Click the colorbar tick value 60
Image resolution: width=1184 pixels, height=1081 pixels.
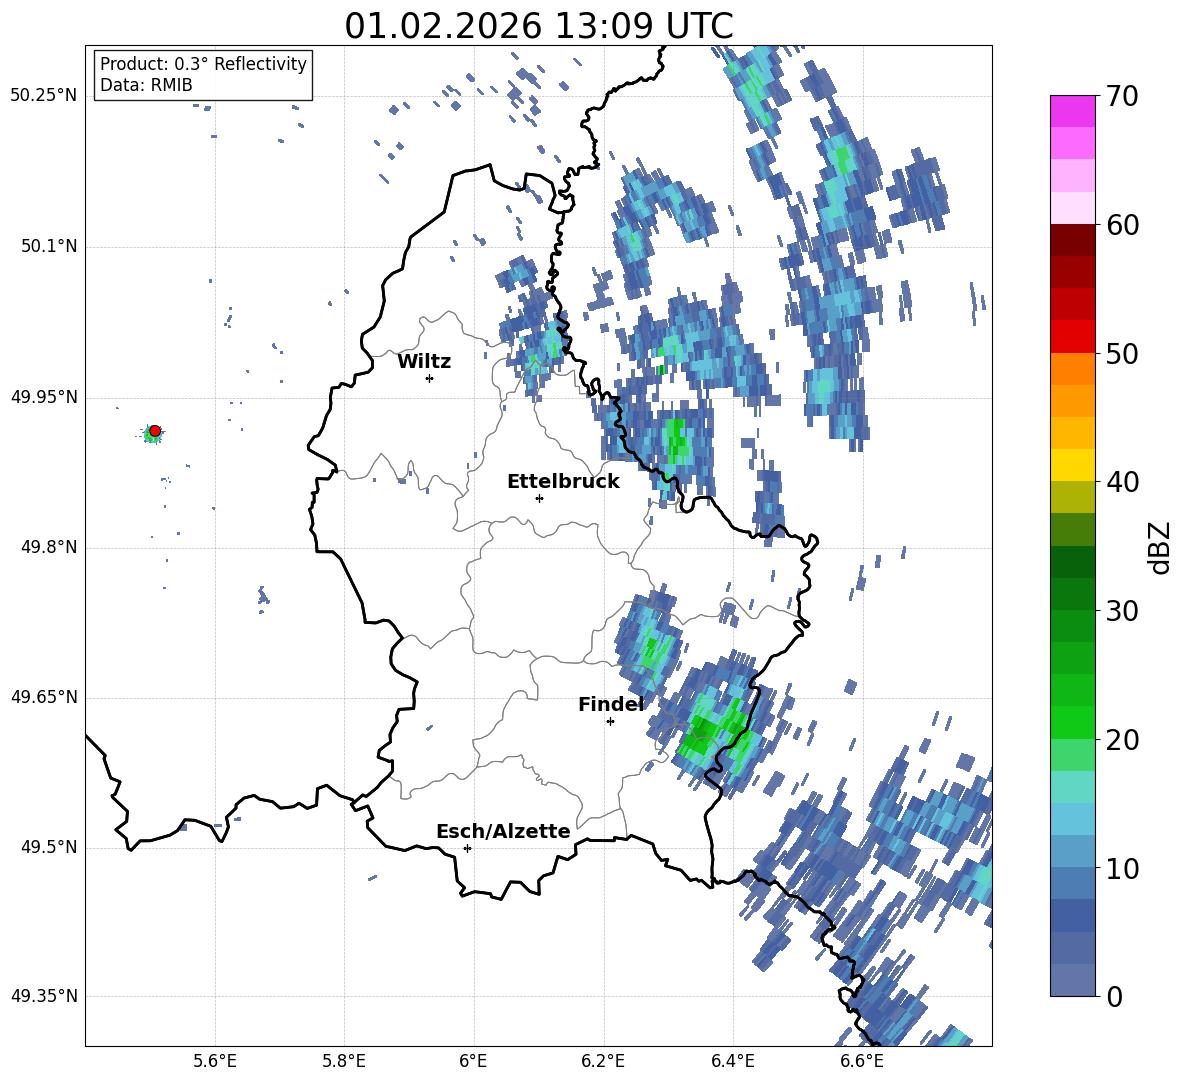tap(1122, 225)
